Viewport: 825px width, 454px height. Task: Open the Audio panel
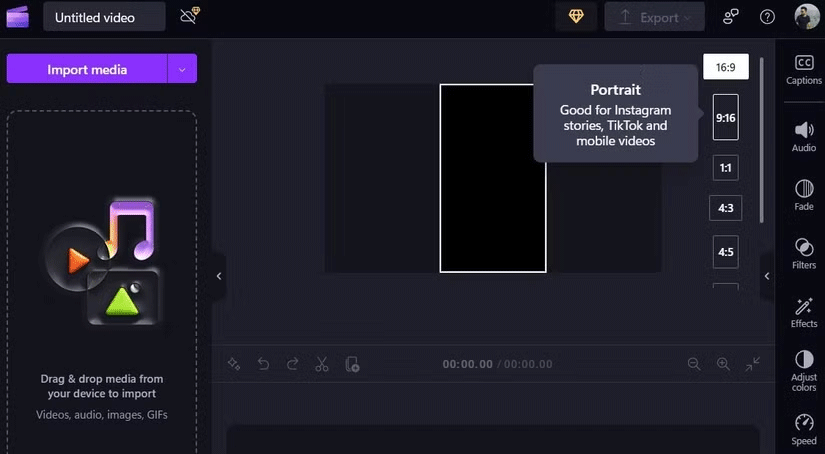coord(804,137)
